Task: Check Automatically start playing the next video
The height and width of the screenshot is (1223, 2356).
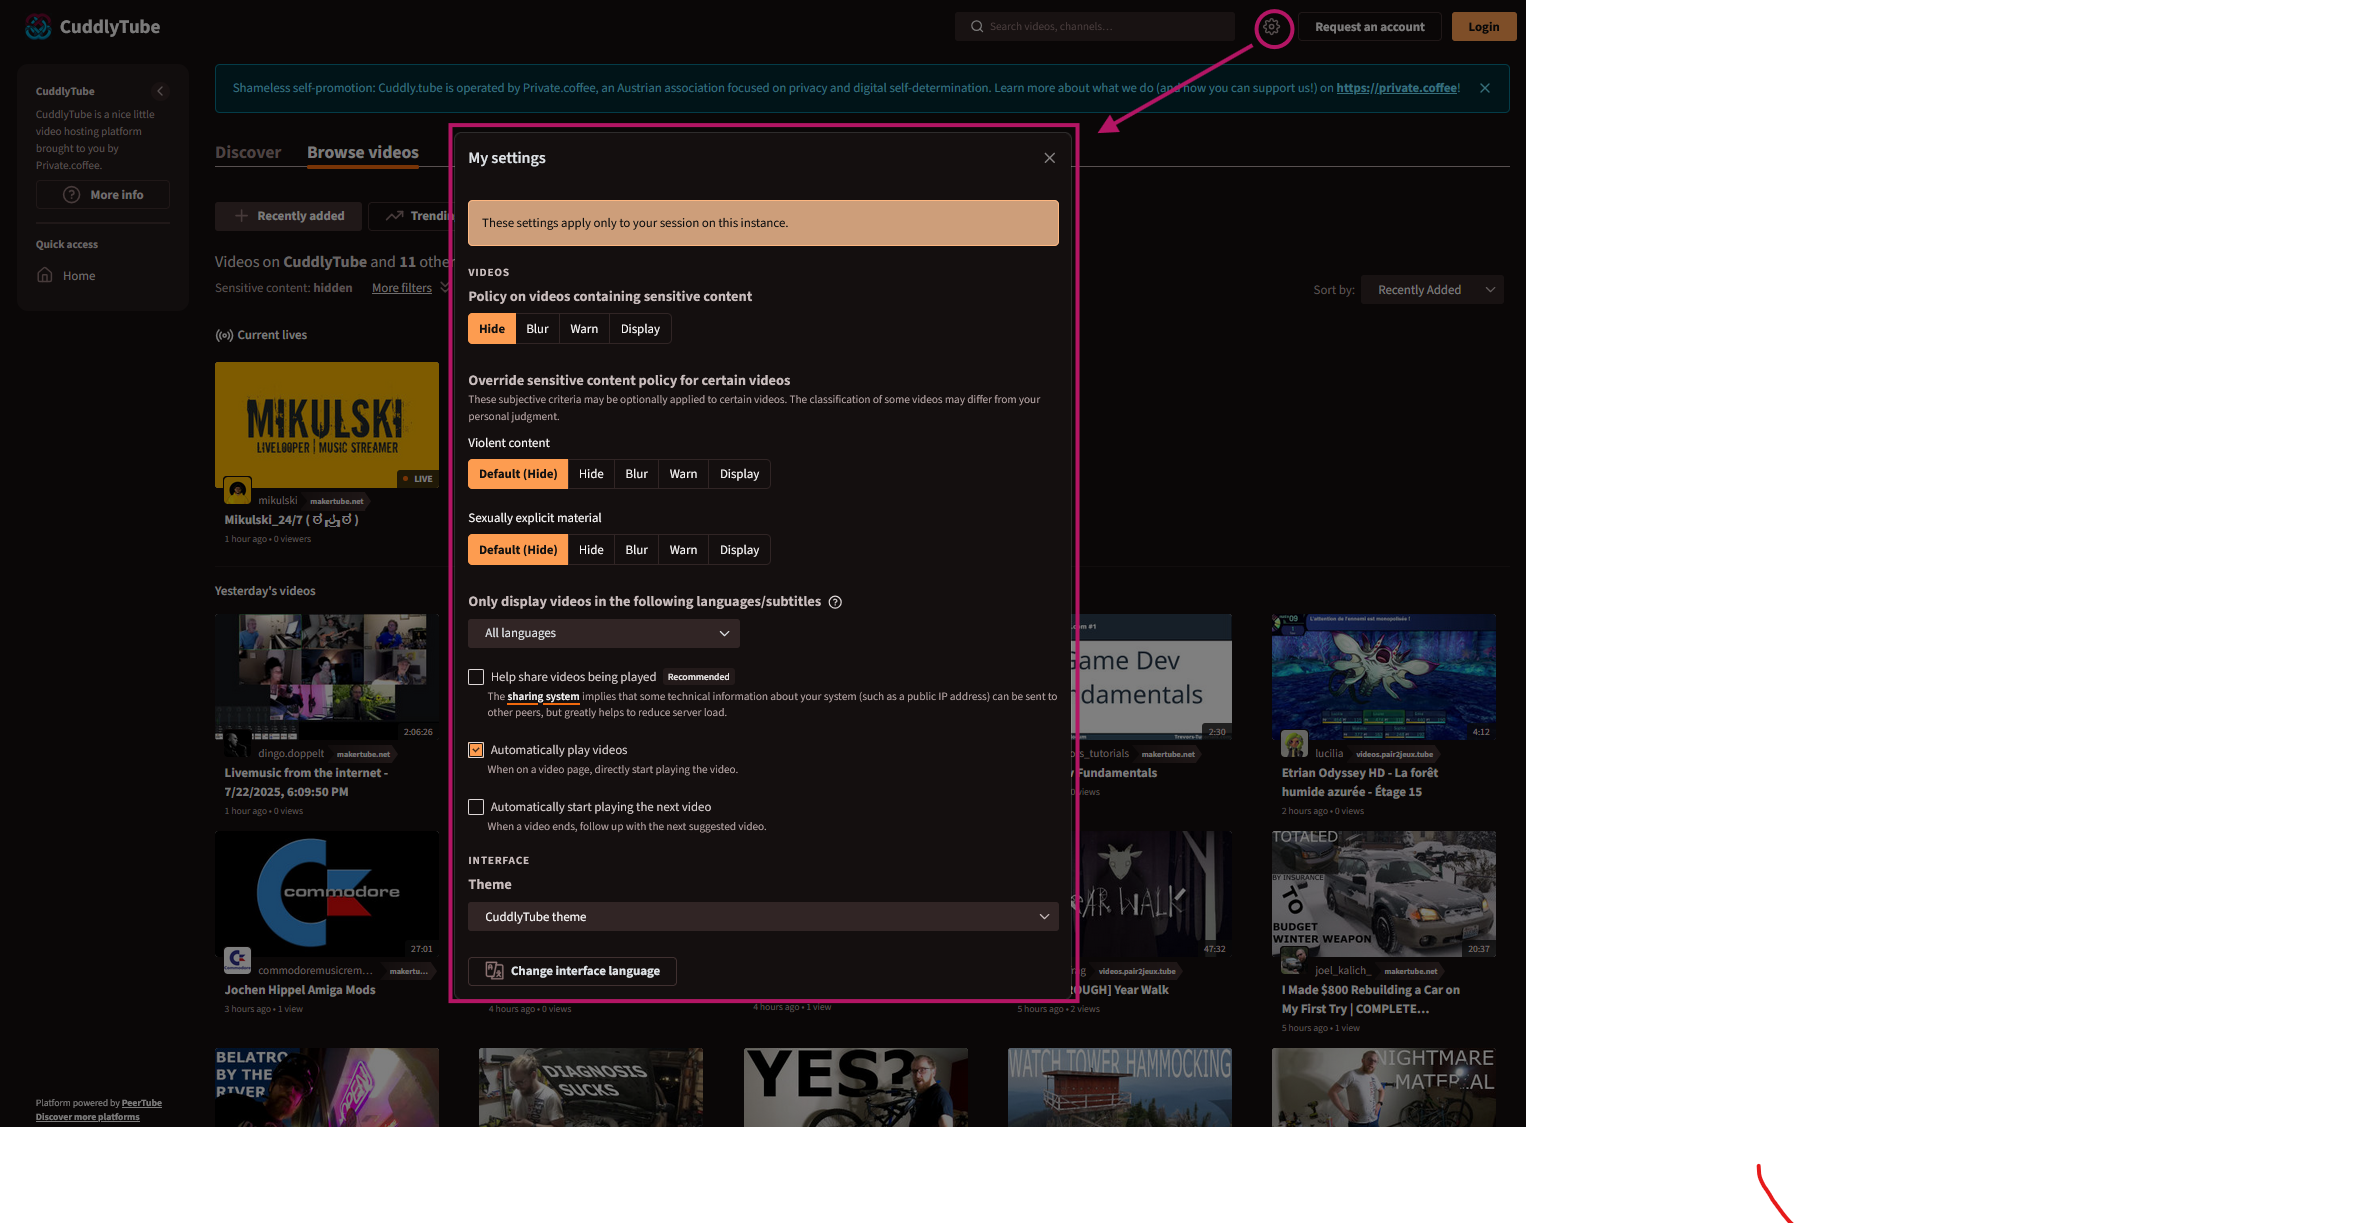Action: point(476,807)
